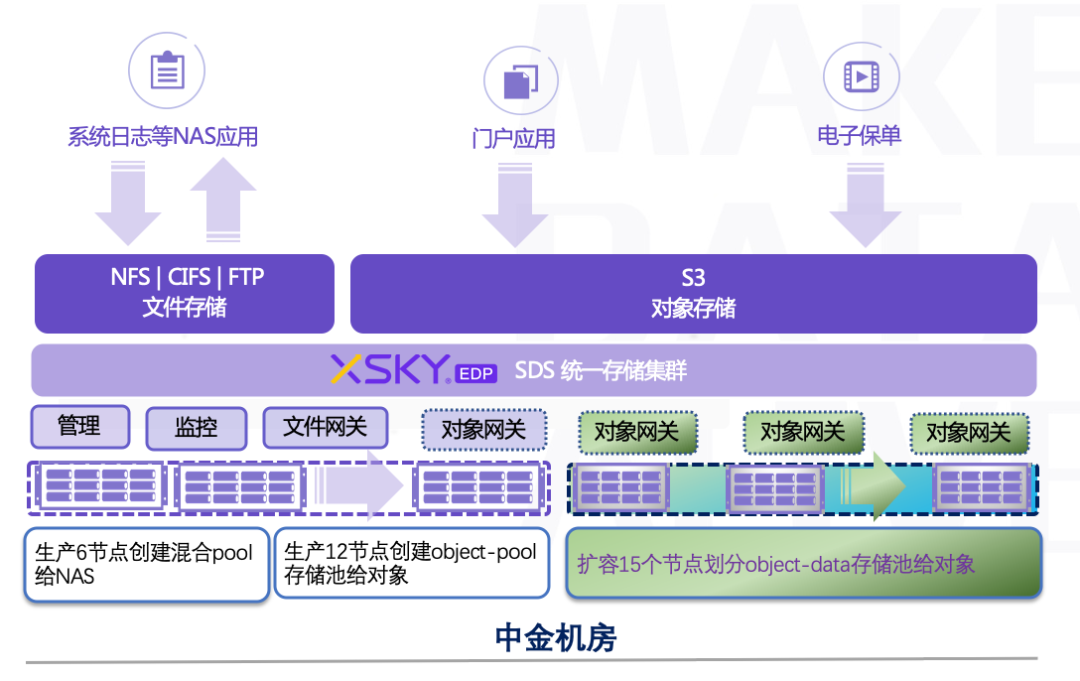1080x681 pixels.
Task: Click the server unit under the 文件网关 box
Action: tap(240, 488)
